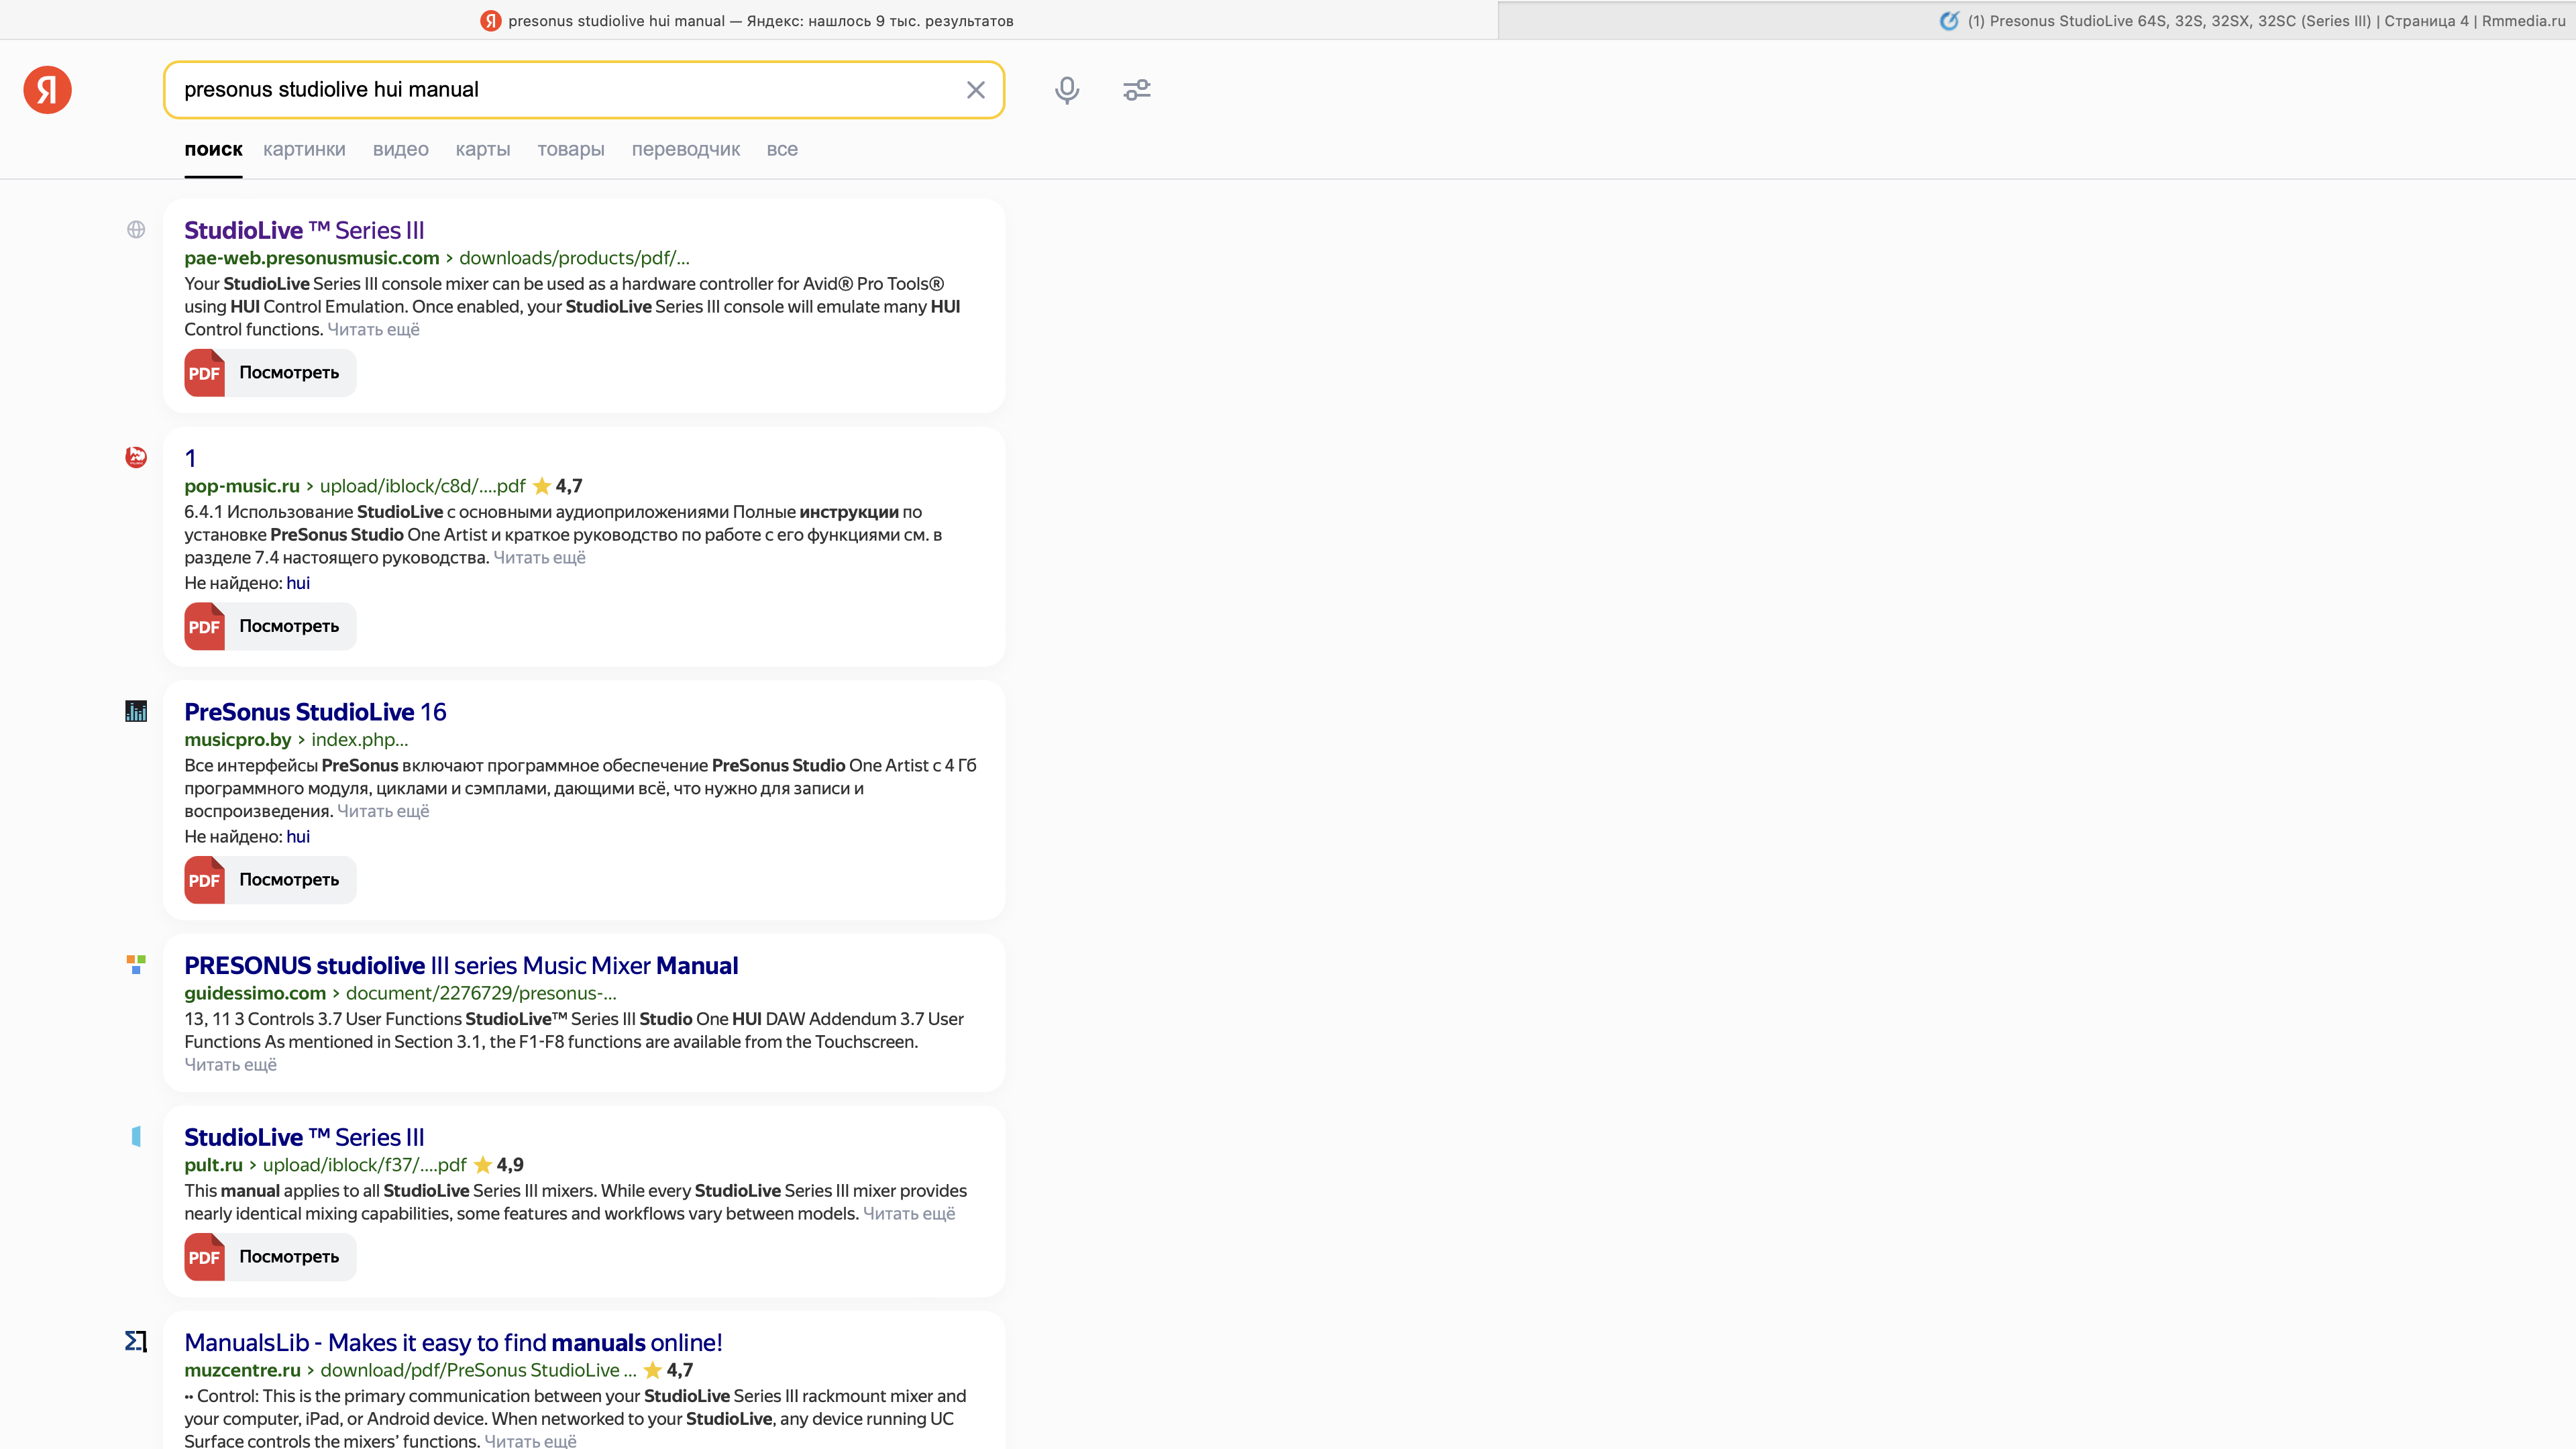View PDF of pop-music.ru result
The image size is (2576, 1449).
[x=270, y=626]
